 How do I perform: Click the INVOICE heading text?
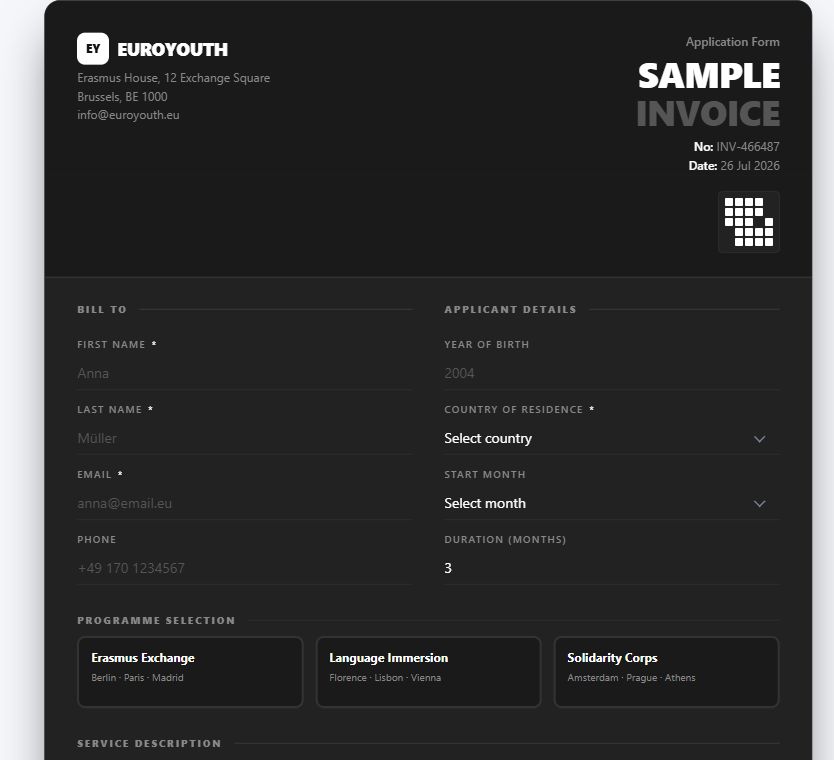(x=708, y=114)
